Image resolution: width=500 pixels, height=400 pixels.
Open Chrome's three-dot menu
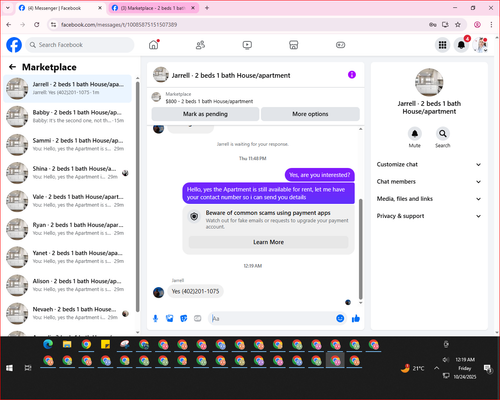tap(491, 25)
